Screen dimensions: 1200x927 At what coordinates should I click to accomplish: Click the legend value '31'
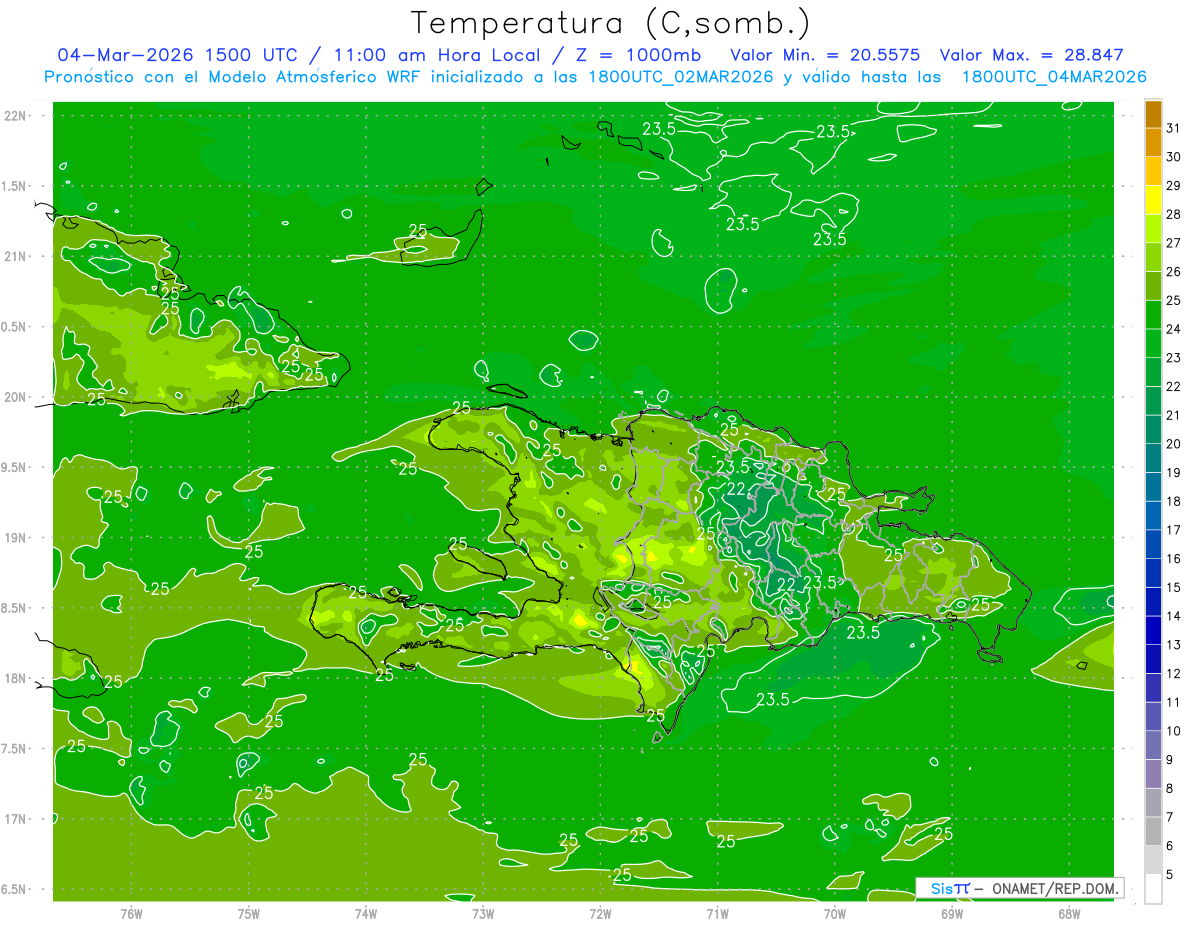coord(1173,128)
